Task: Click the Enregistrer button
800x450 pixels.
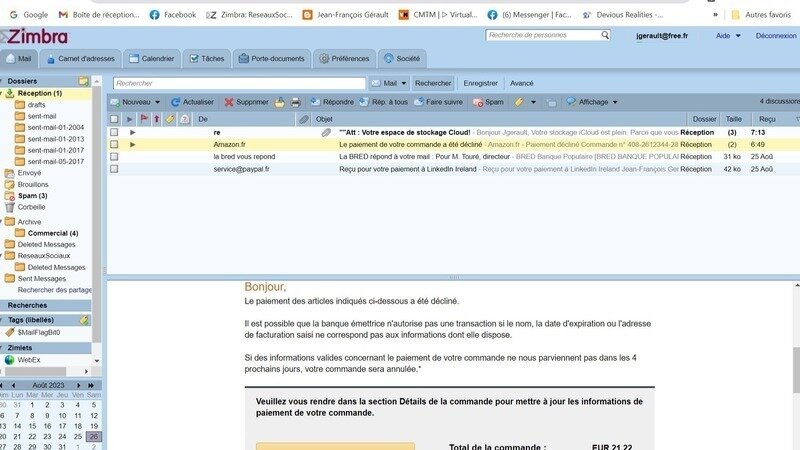Action: [x=480, y=83]
